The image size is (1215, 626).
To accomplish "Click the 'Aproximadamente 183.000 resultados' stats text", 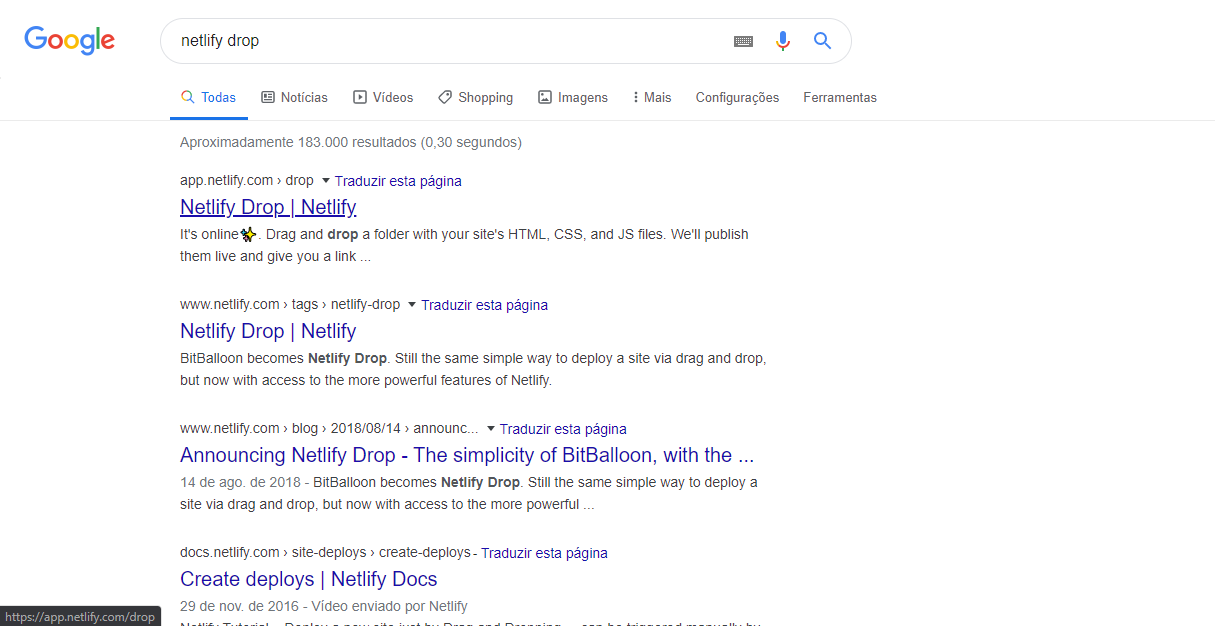I will pos(350,142).
